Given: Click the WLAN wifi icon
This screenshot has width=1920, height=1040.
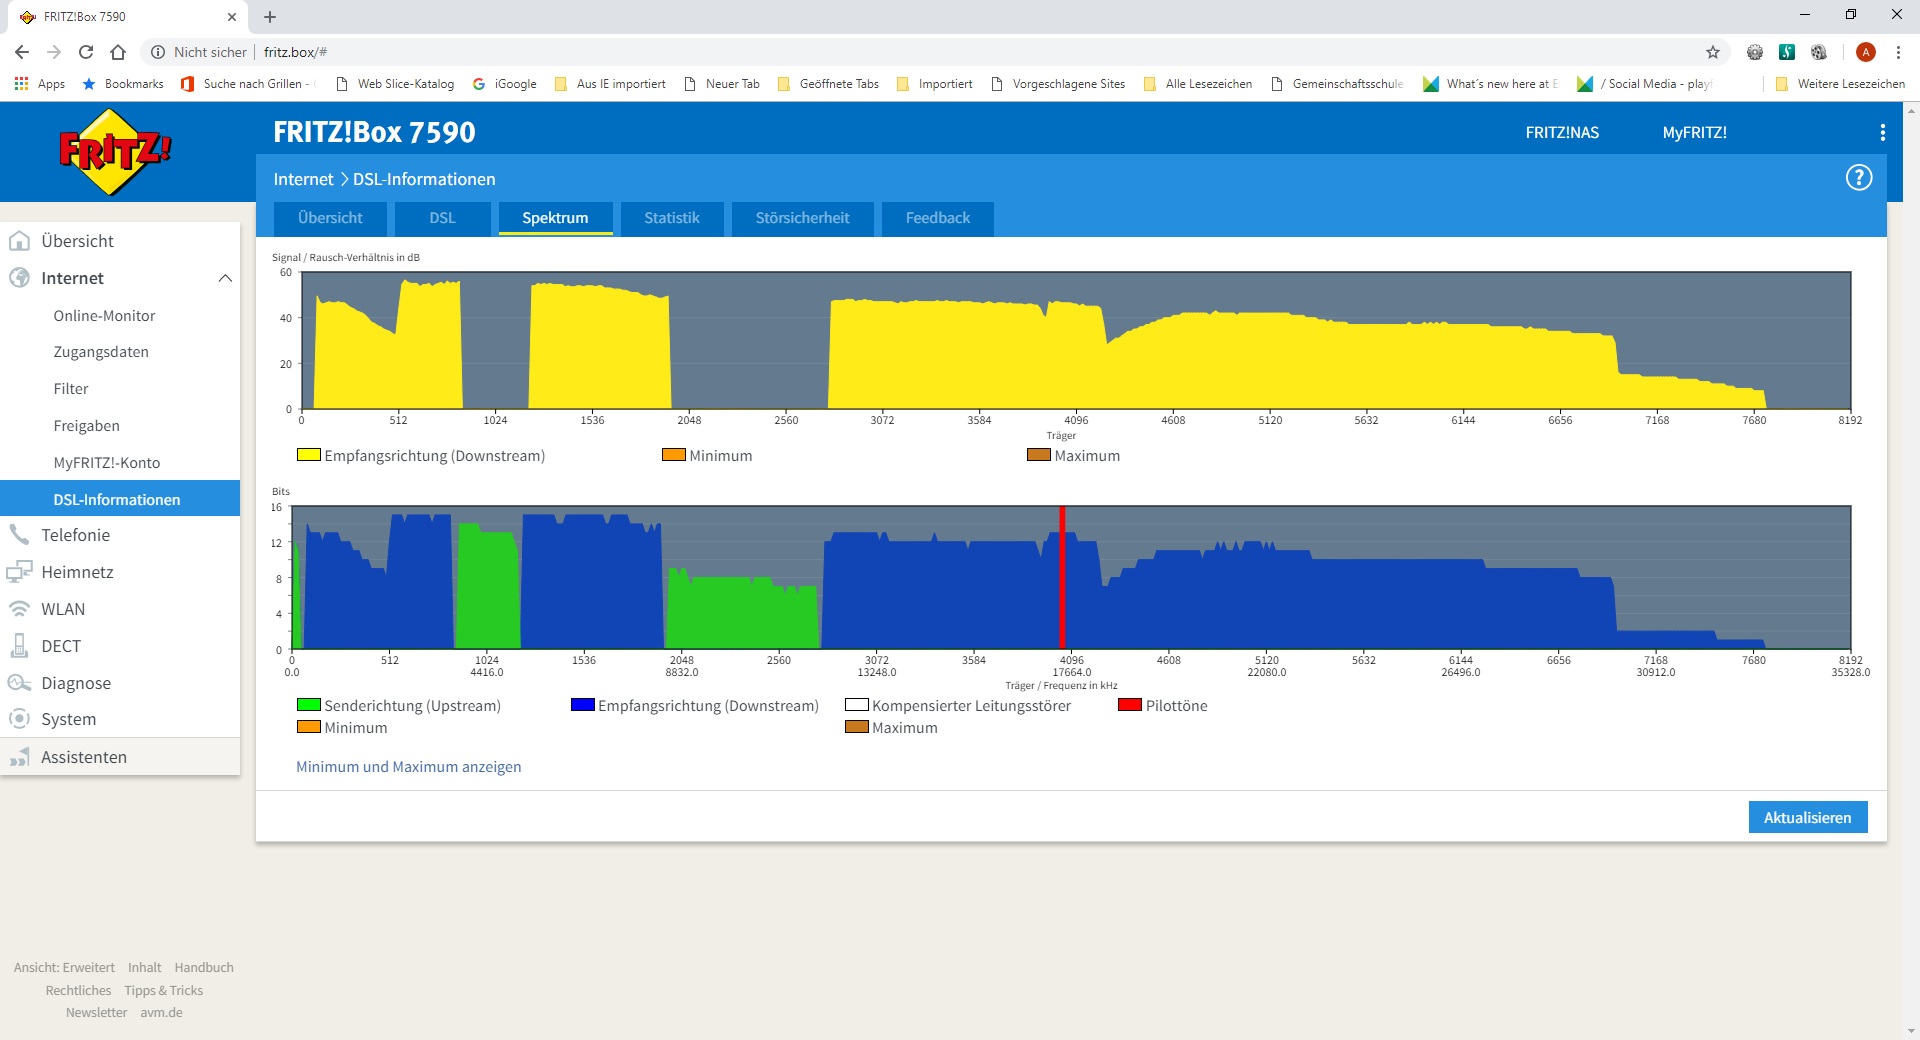Looking at the screenshot, I should click(19, 609).
